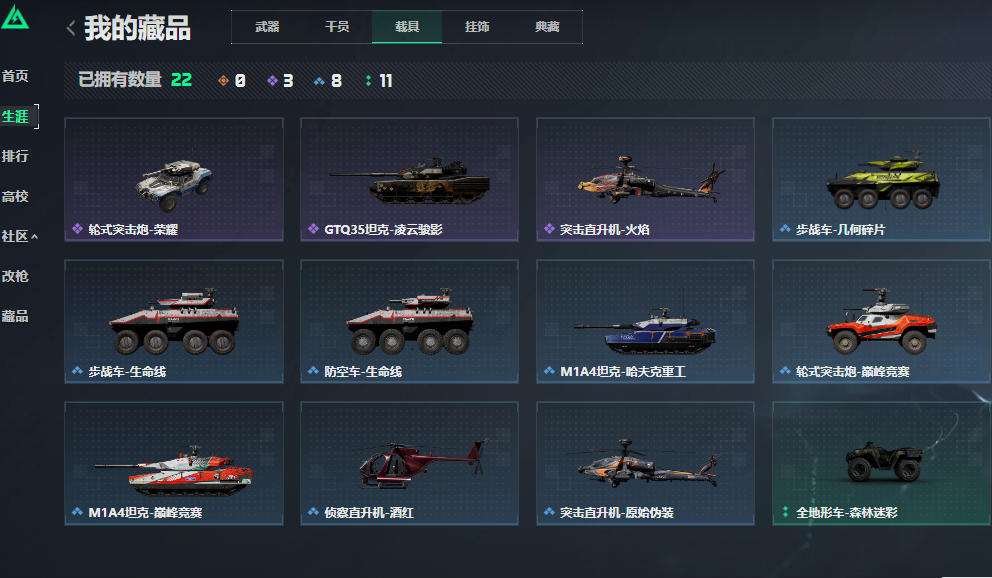Image resolution: width=992 pixels, height=578 pixels.
Task: Open 首页 in the sidebar
Action: 15,77
